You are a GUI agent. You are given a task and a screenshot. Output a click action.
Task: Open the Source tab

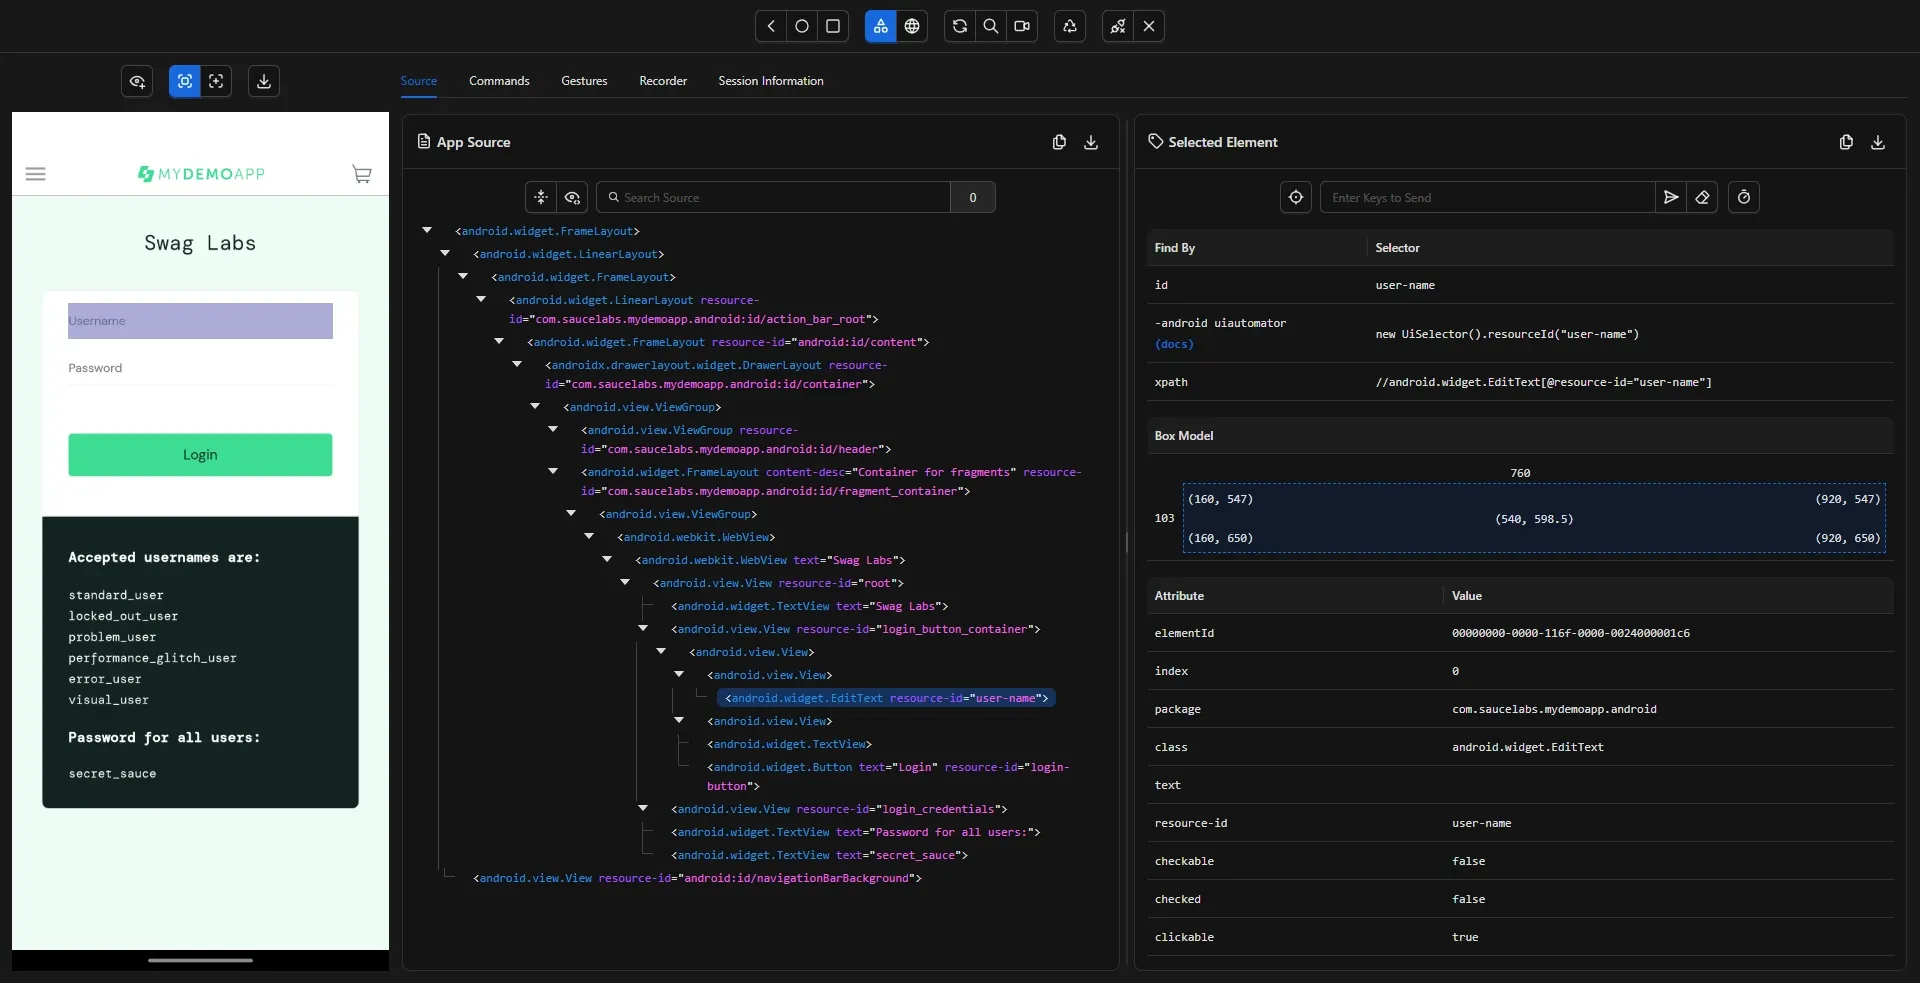pyautogui.click(x=419, y=81)
